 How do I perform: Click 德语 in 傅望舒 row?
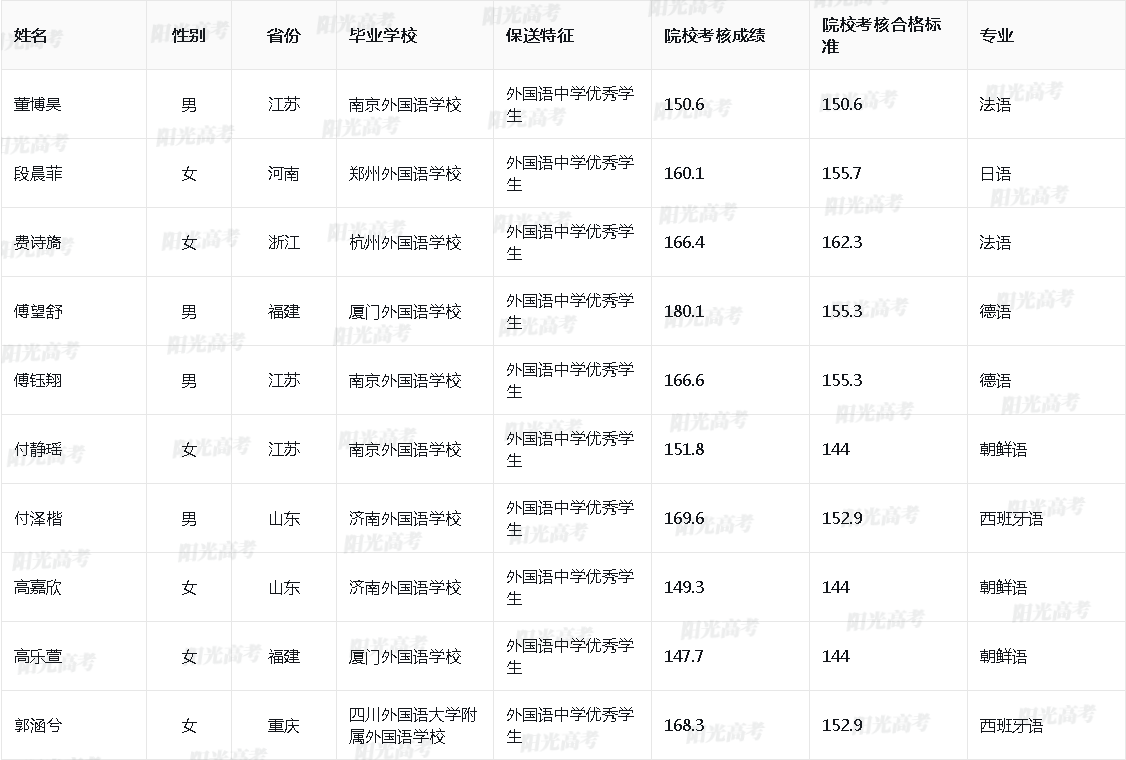pos(995,311)
